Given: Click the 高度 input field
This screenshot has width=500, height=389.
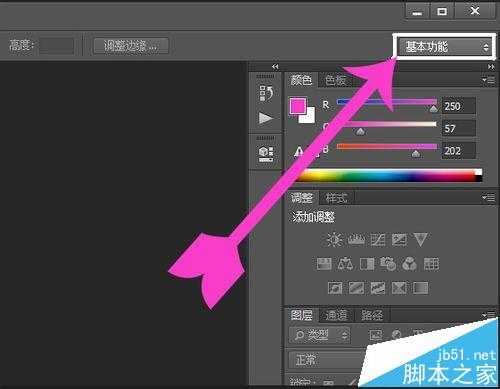Looking at the screenshot, I should coord(57,46).
